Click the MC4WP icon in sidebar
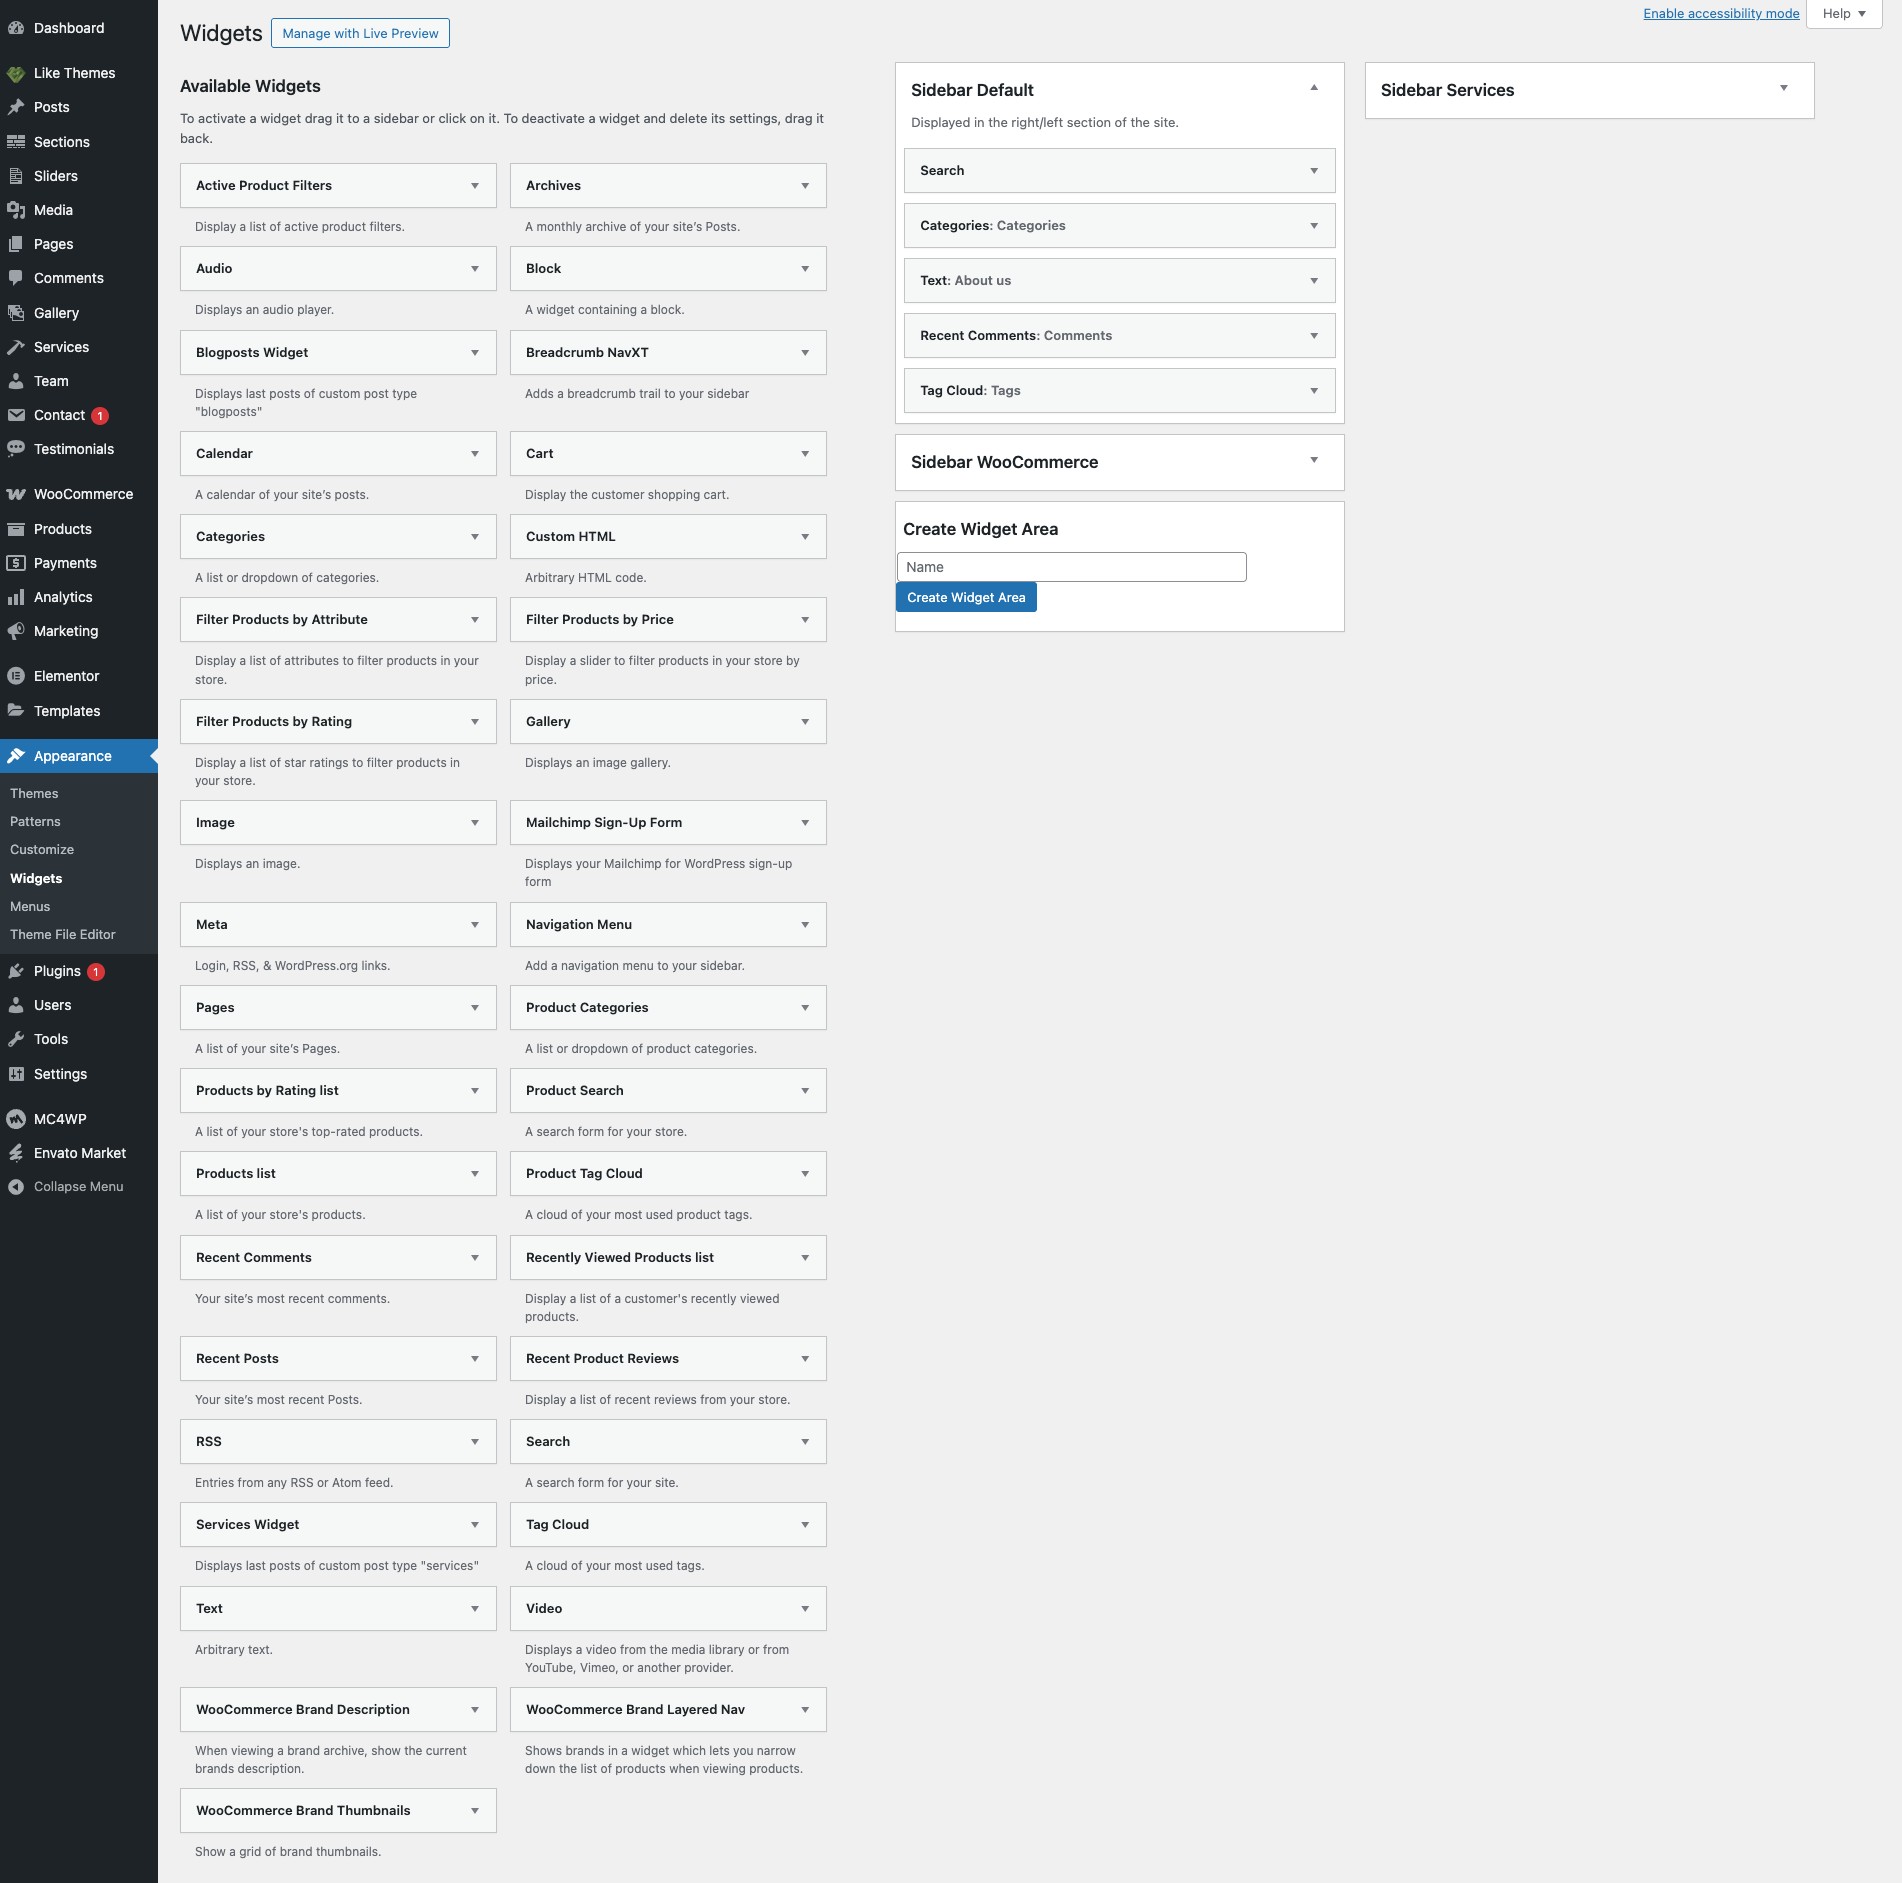 [16, 1119]
